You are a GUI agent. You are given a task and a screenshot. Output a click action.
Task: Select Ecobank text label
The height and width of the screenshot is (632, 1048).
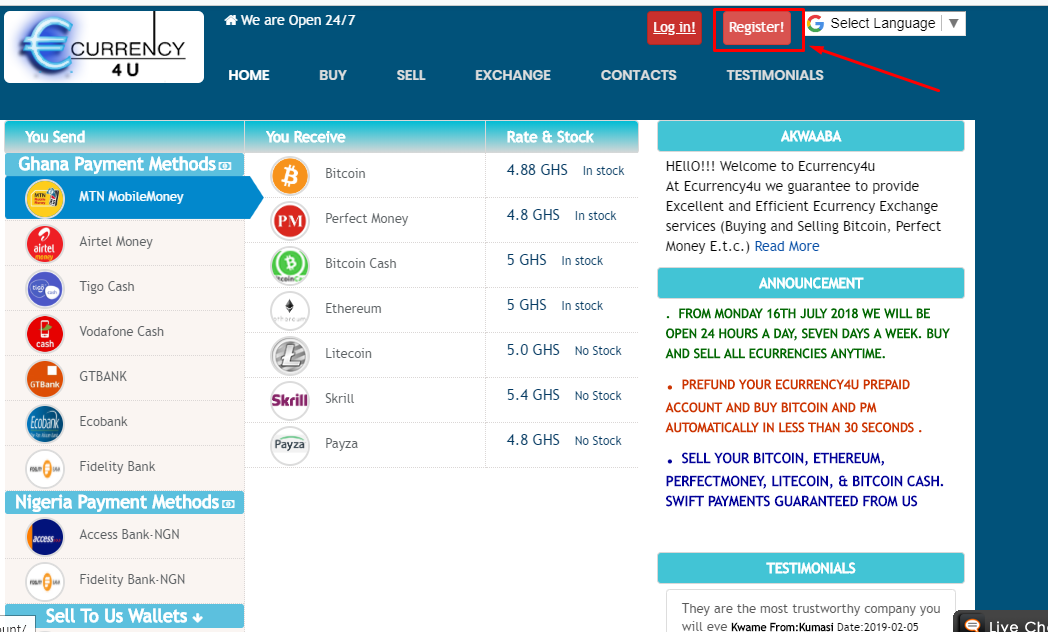(104, 422)
